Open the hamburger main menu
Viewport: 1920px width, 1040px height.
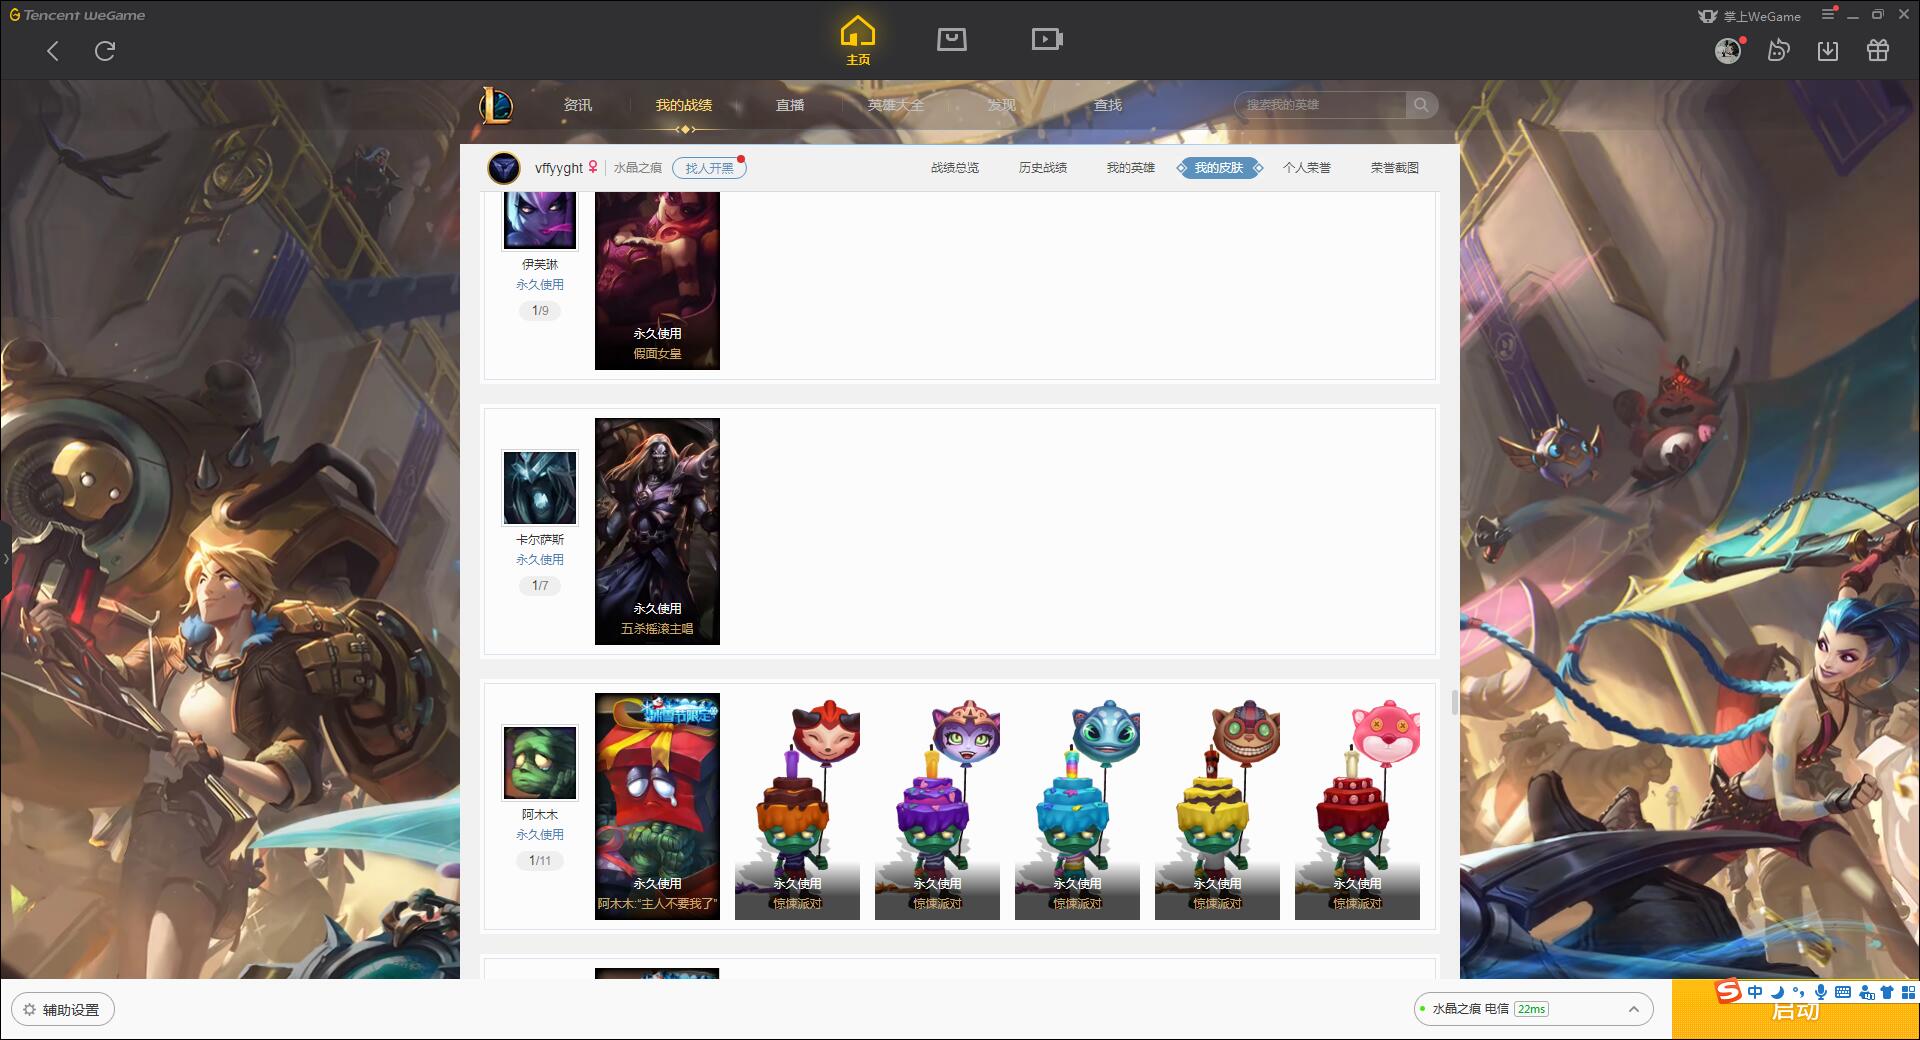point(1828,15)
